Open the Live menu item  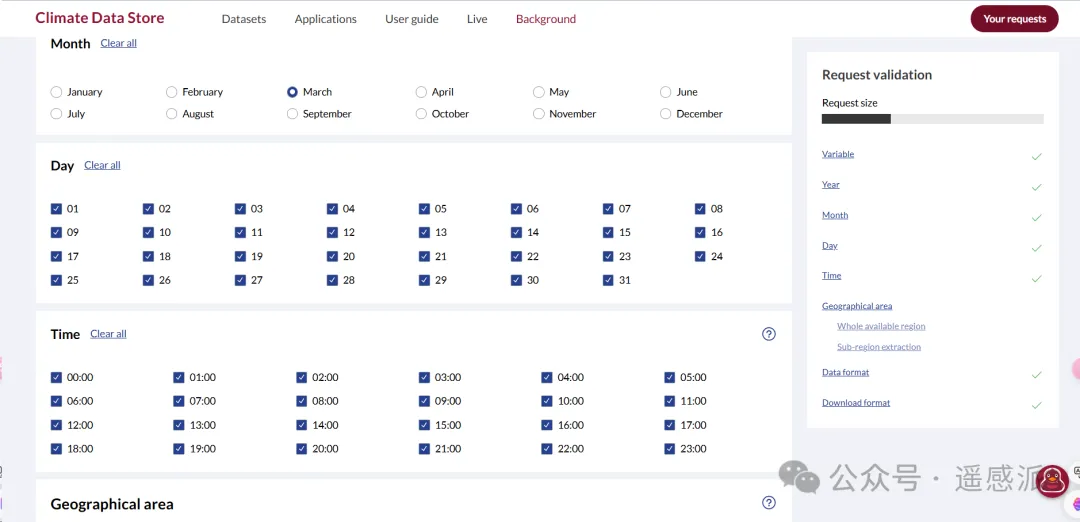[477, 19]
